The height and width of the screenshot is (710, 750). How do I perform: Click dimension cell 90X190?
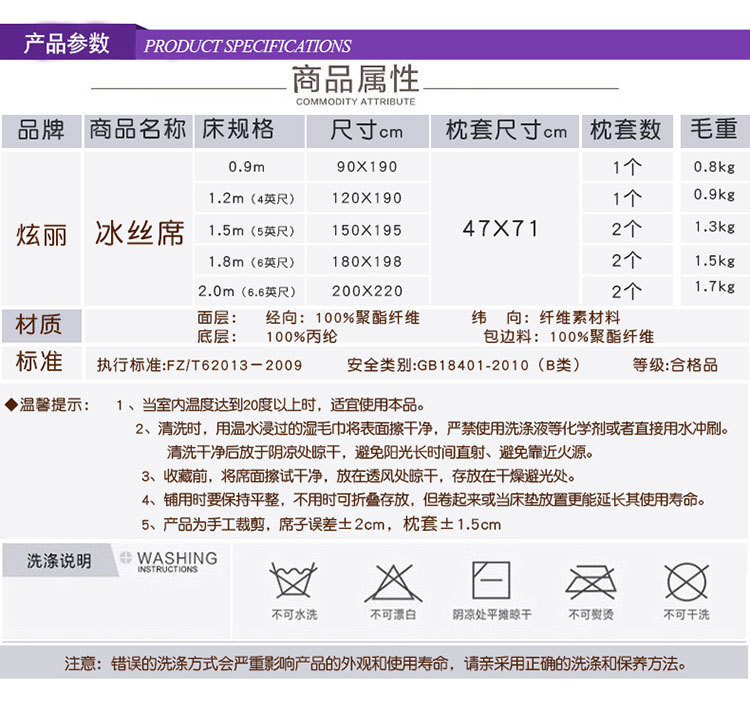[367, 166]
